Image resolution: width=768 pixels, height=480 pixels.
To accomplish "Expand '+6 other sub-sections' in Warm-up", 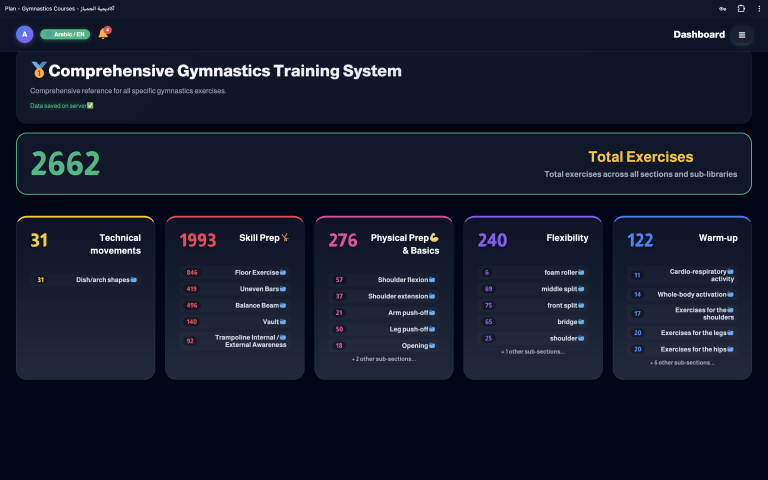I will tap(682, 363).
